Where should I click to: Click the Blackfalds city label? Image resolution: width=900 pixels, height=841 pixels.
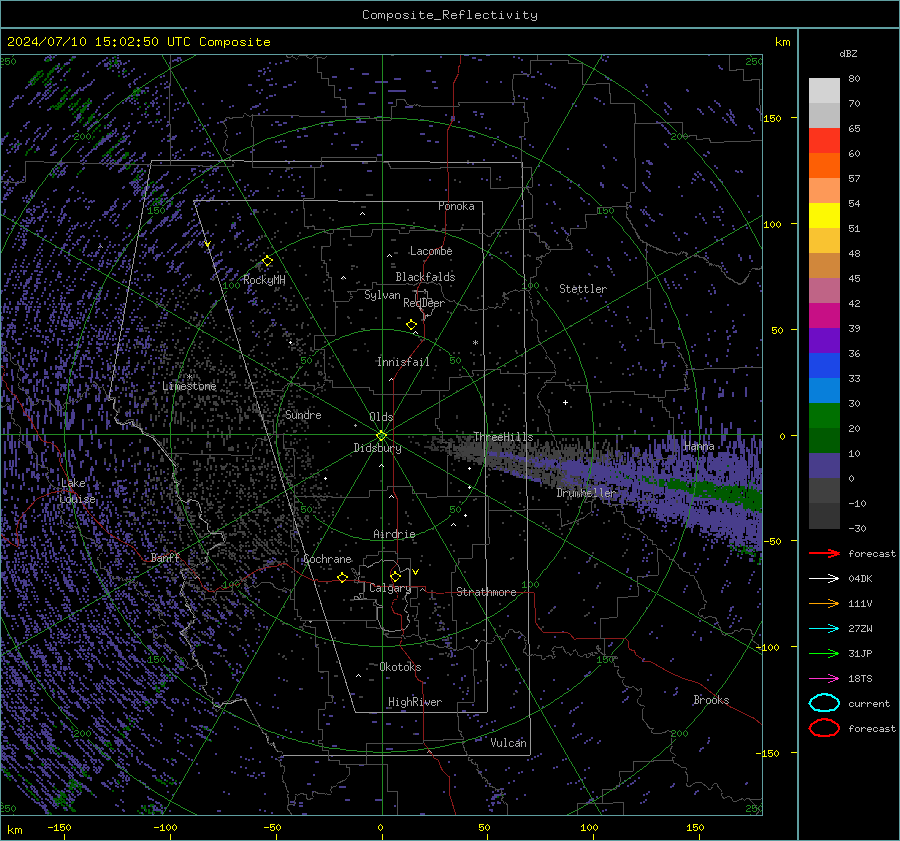(x=425, y=277)
